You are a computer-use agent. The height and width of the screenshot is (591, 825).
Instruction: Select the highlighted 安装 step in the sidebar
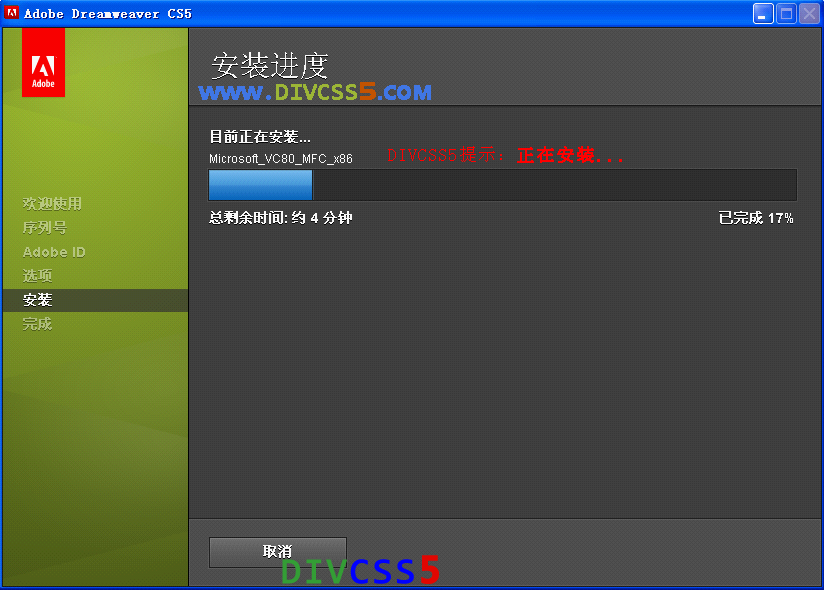coord(95,300)
